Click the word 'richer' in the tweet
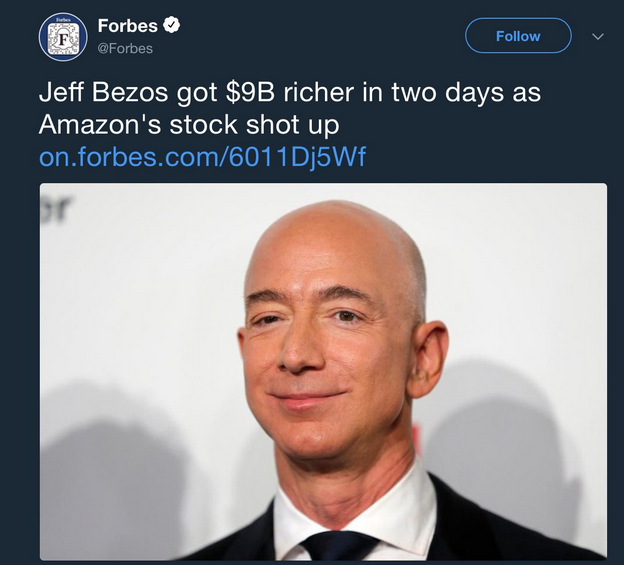The width and height of the screenshot is (624, 565). (318, 92)
